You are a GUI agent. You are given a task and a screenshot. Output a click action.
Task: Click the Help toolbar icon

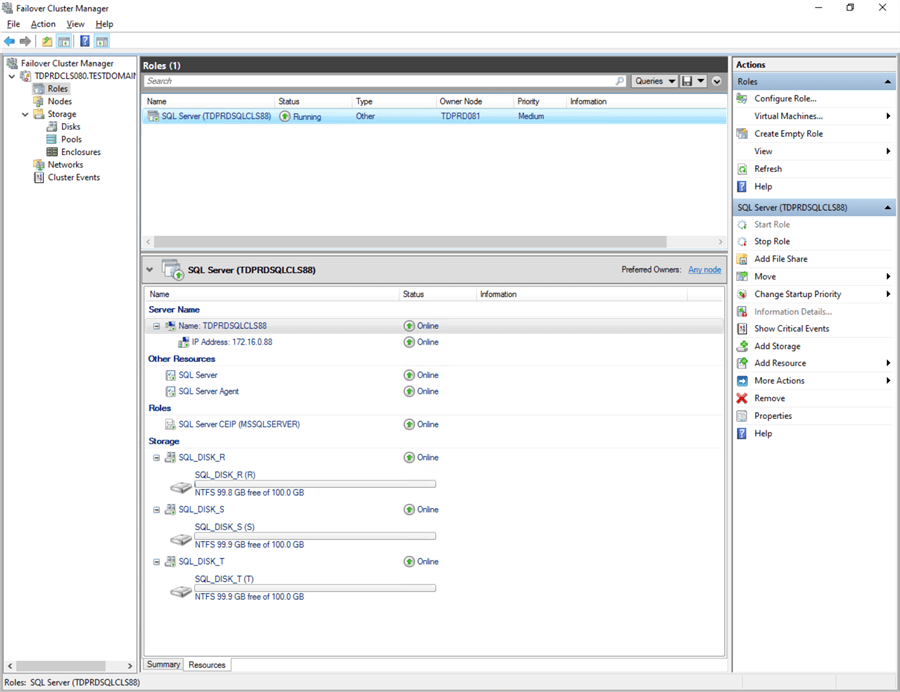tap(84, 41)
